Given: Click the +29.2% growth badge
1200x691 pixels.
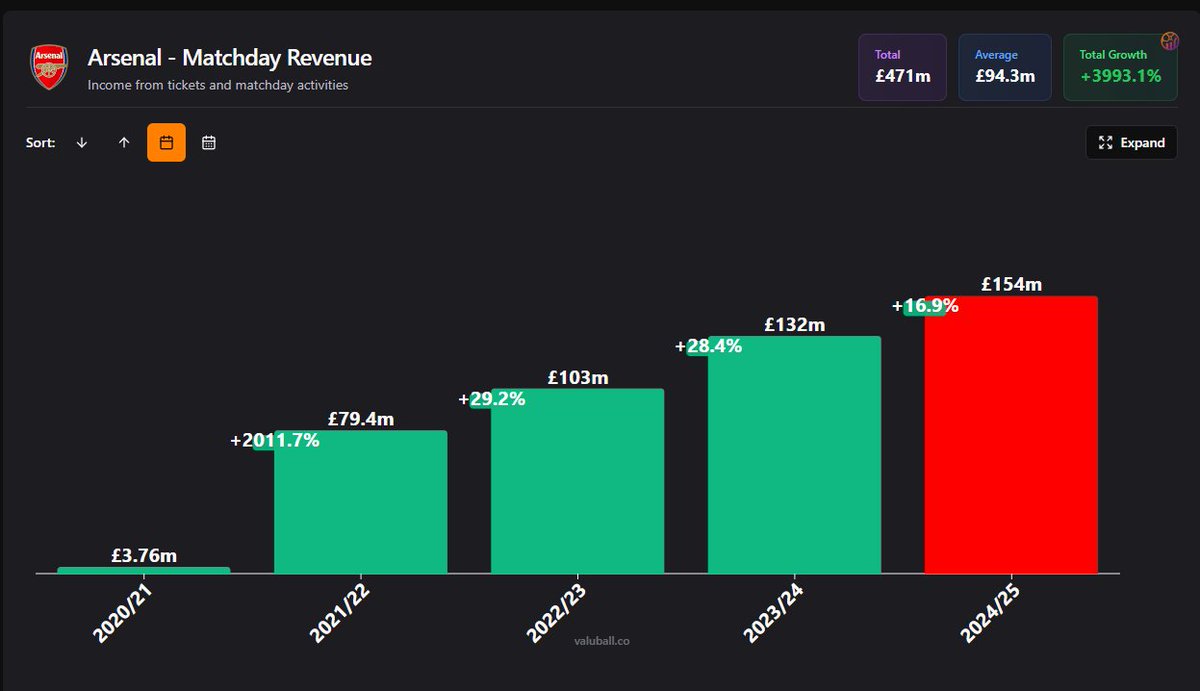Looking at the screenshot, I should pyautogui.click(x=492, y=398).
